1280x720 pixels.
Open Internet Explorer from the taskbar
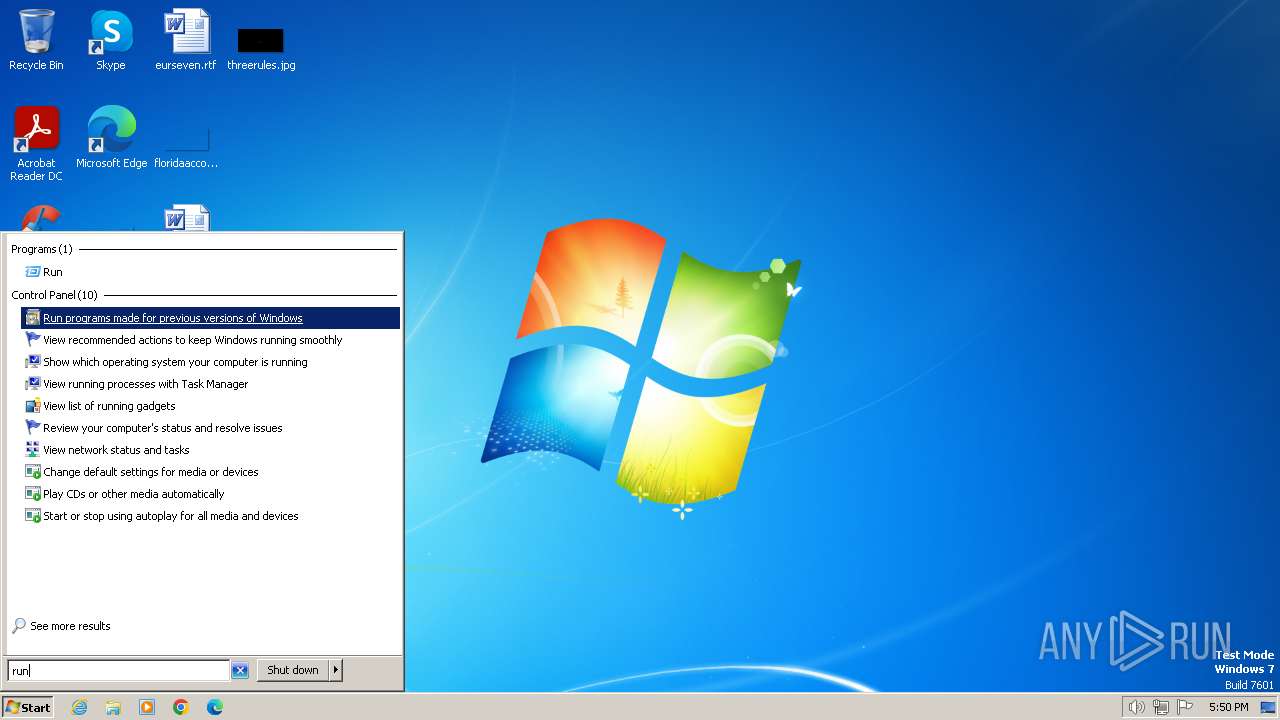click(x=79, y=707)
